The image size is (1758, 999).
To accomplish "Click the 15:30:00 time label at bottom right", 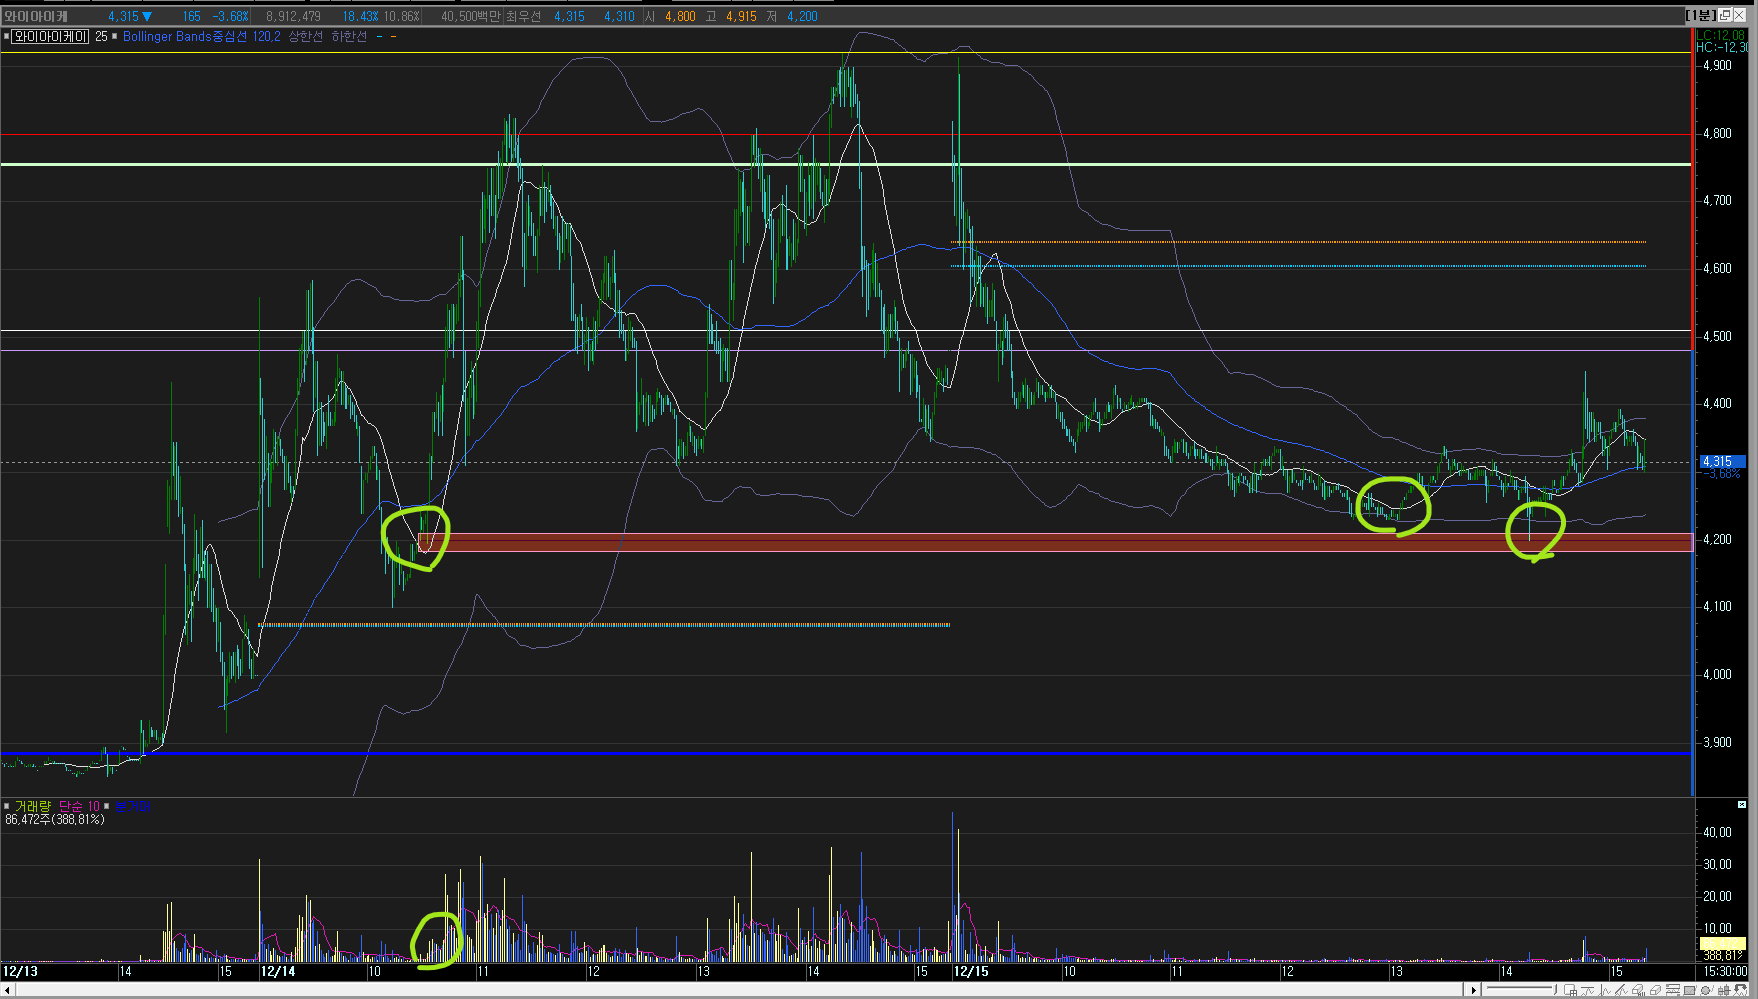I will pos(1726,971).
